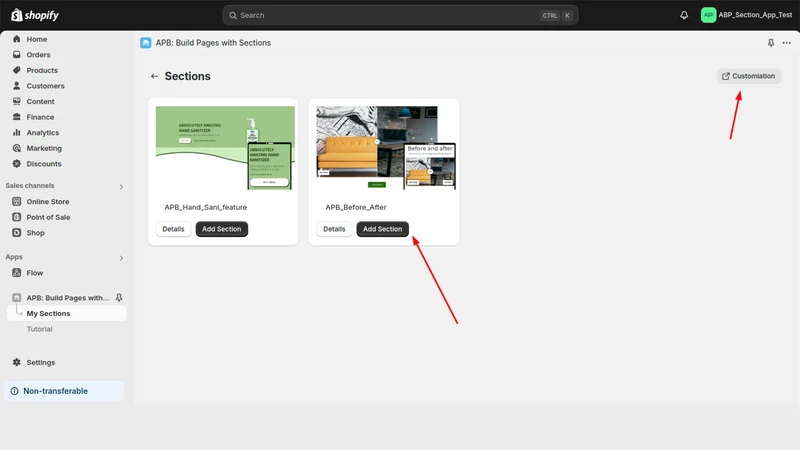Go back using the Sections arrow

[154, 76]
